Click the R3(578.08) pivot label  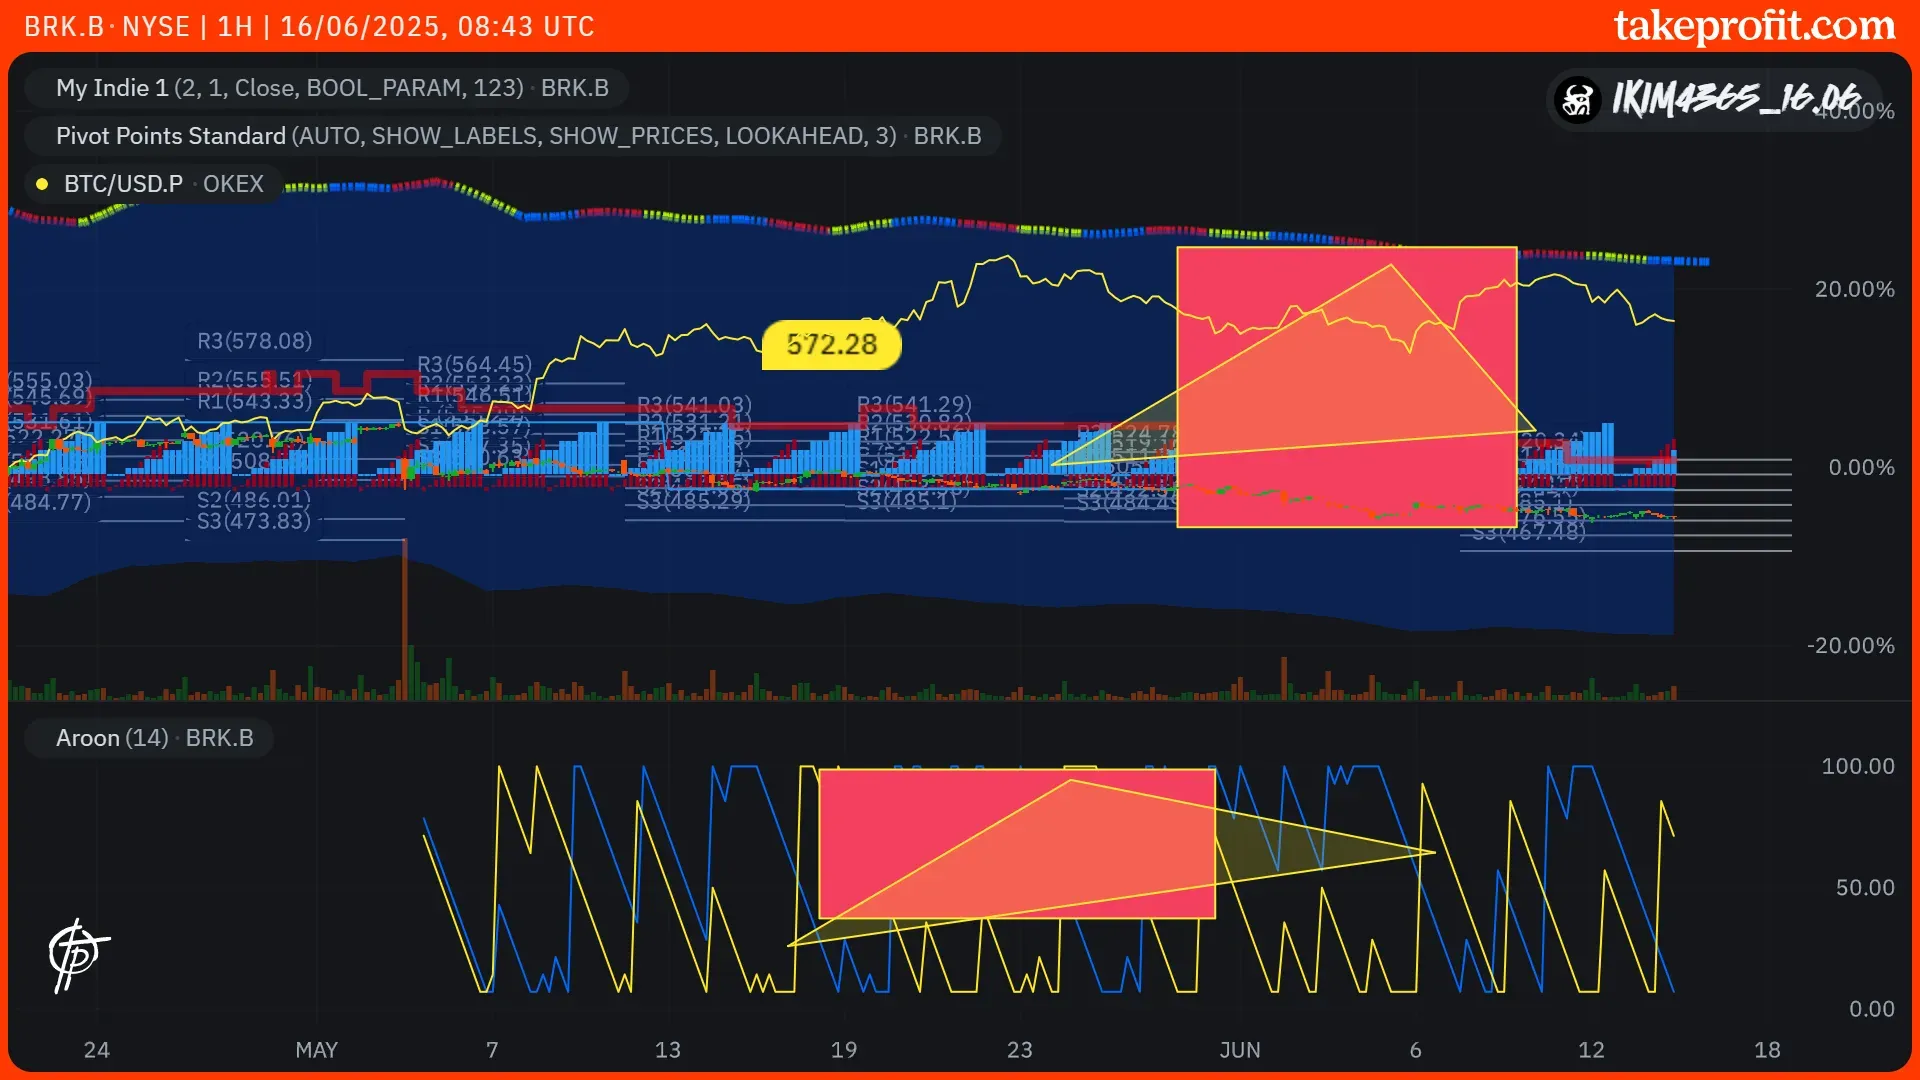point(254,341)
